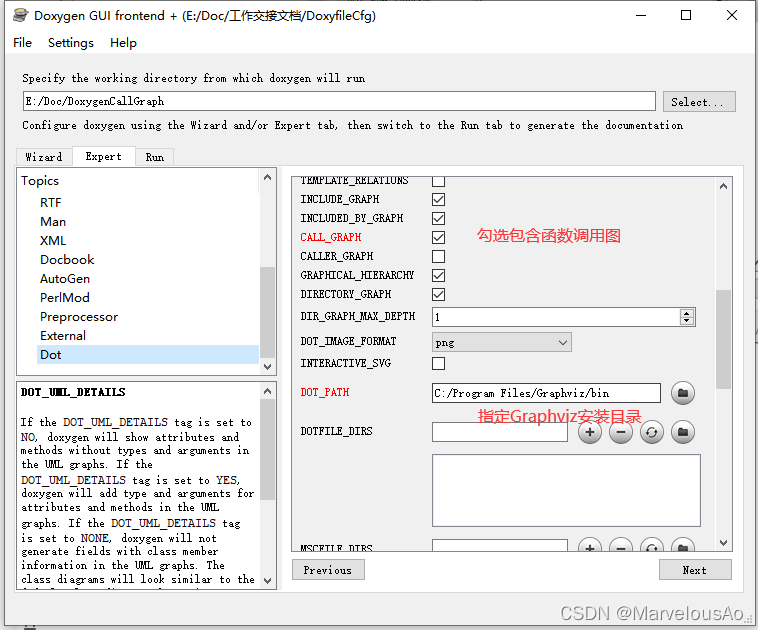This screenshot has width=758, height=630.
Task: Open the Help menu
Action: (123, 43)
